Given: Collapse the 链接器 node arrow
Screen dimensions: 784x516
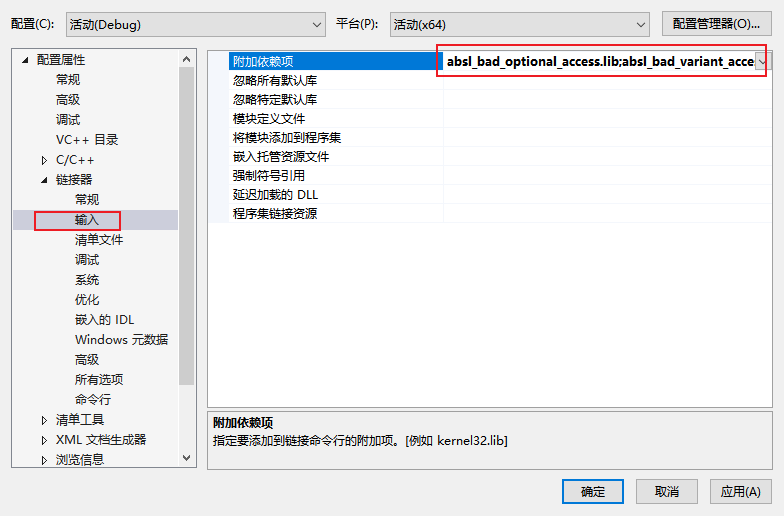Looking at the screenshot, I should coord(44,180).
